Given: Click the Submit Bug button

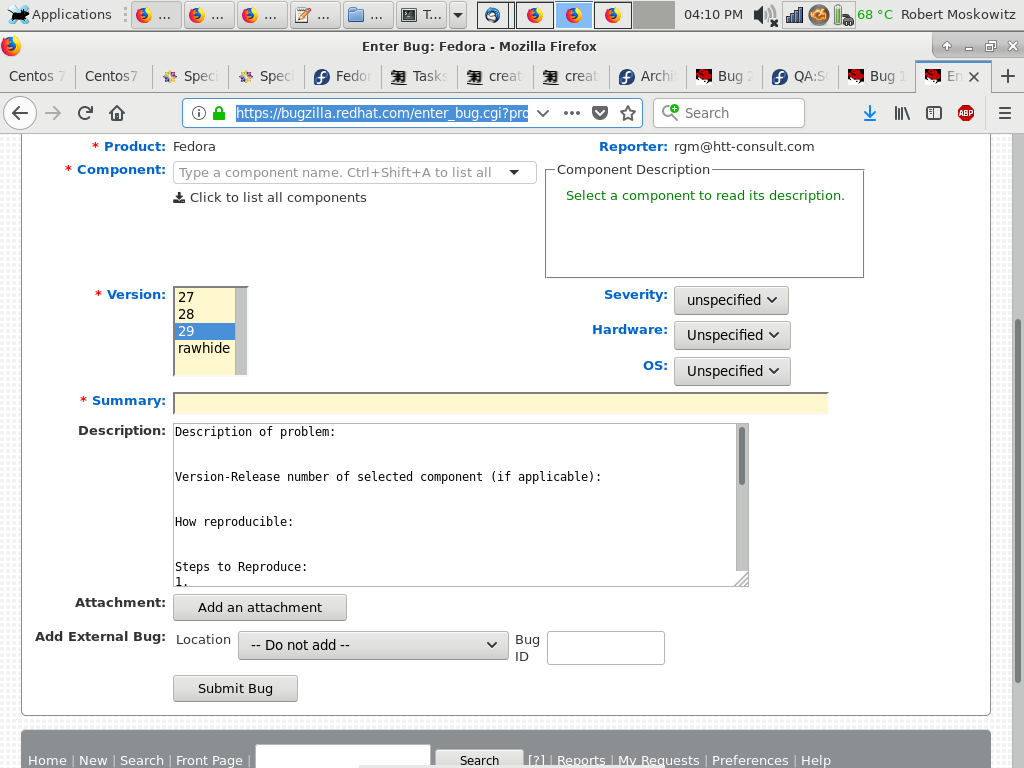Looking at the screenshot, I should tap(235, 688).
